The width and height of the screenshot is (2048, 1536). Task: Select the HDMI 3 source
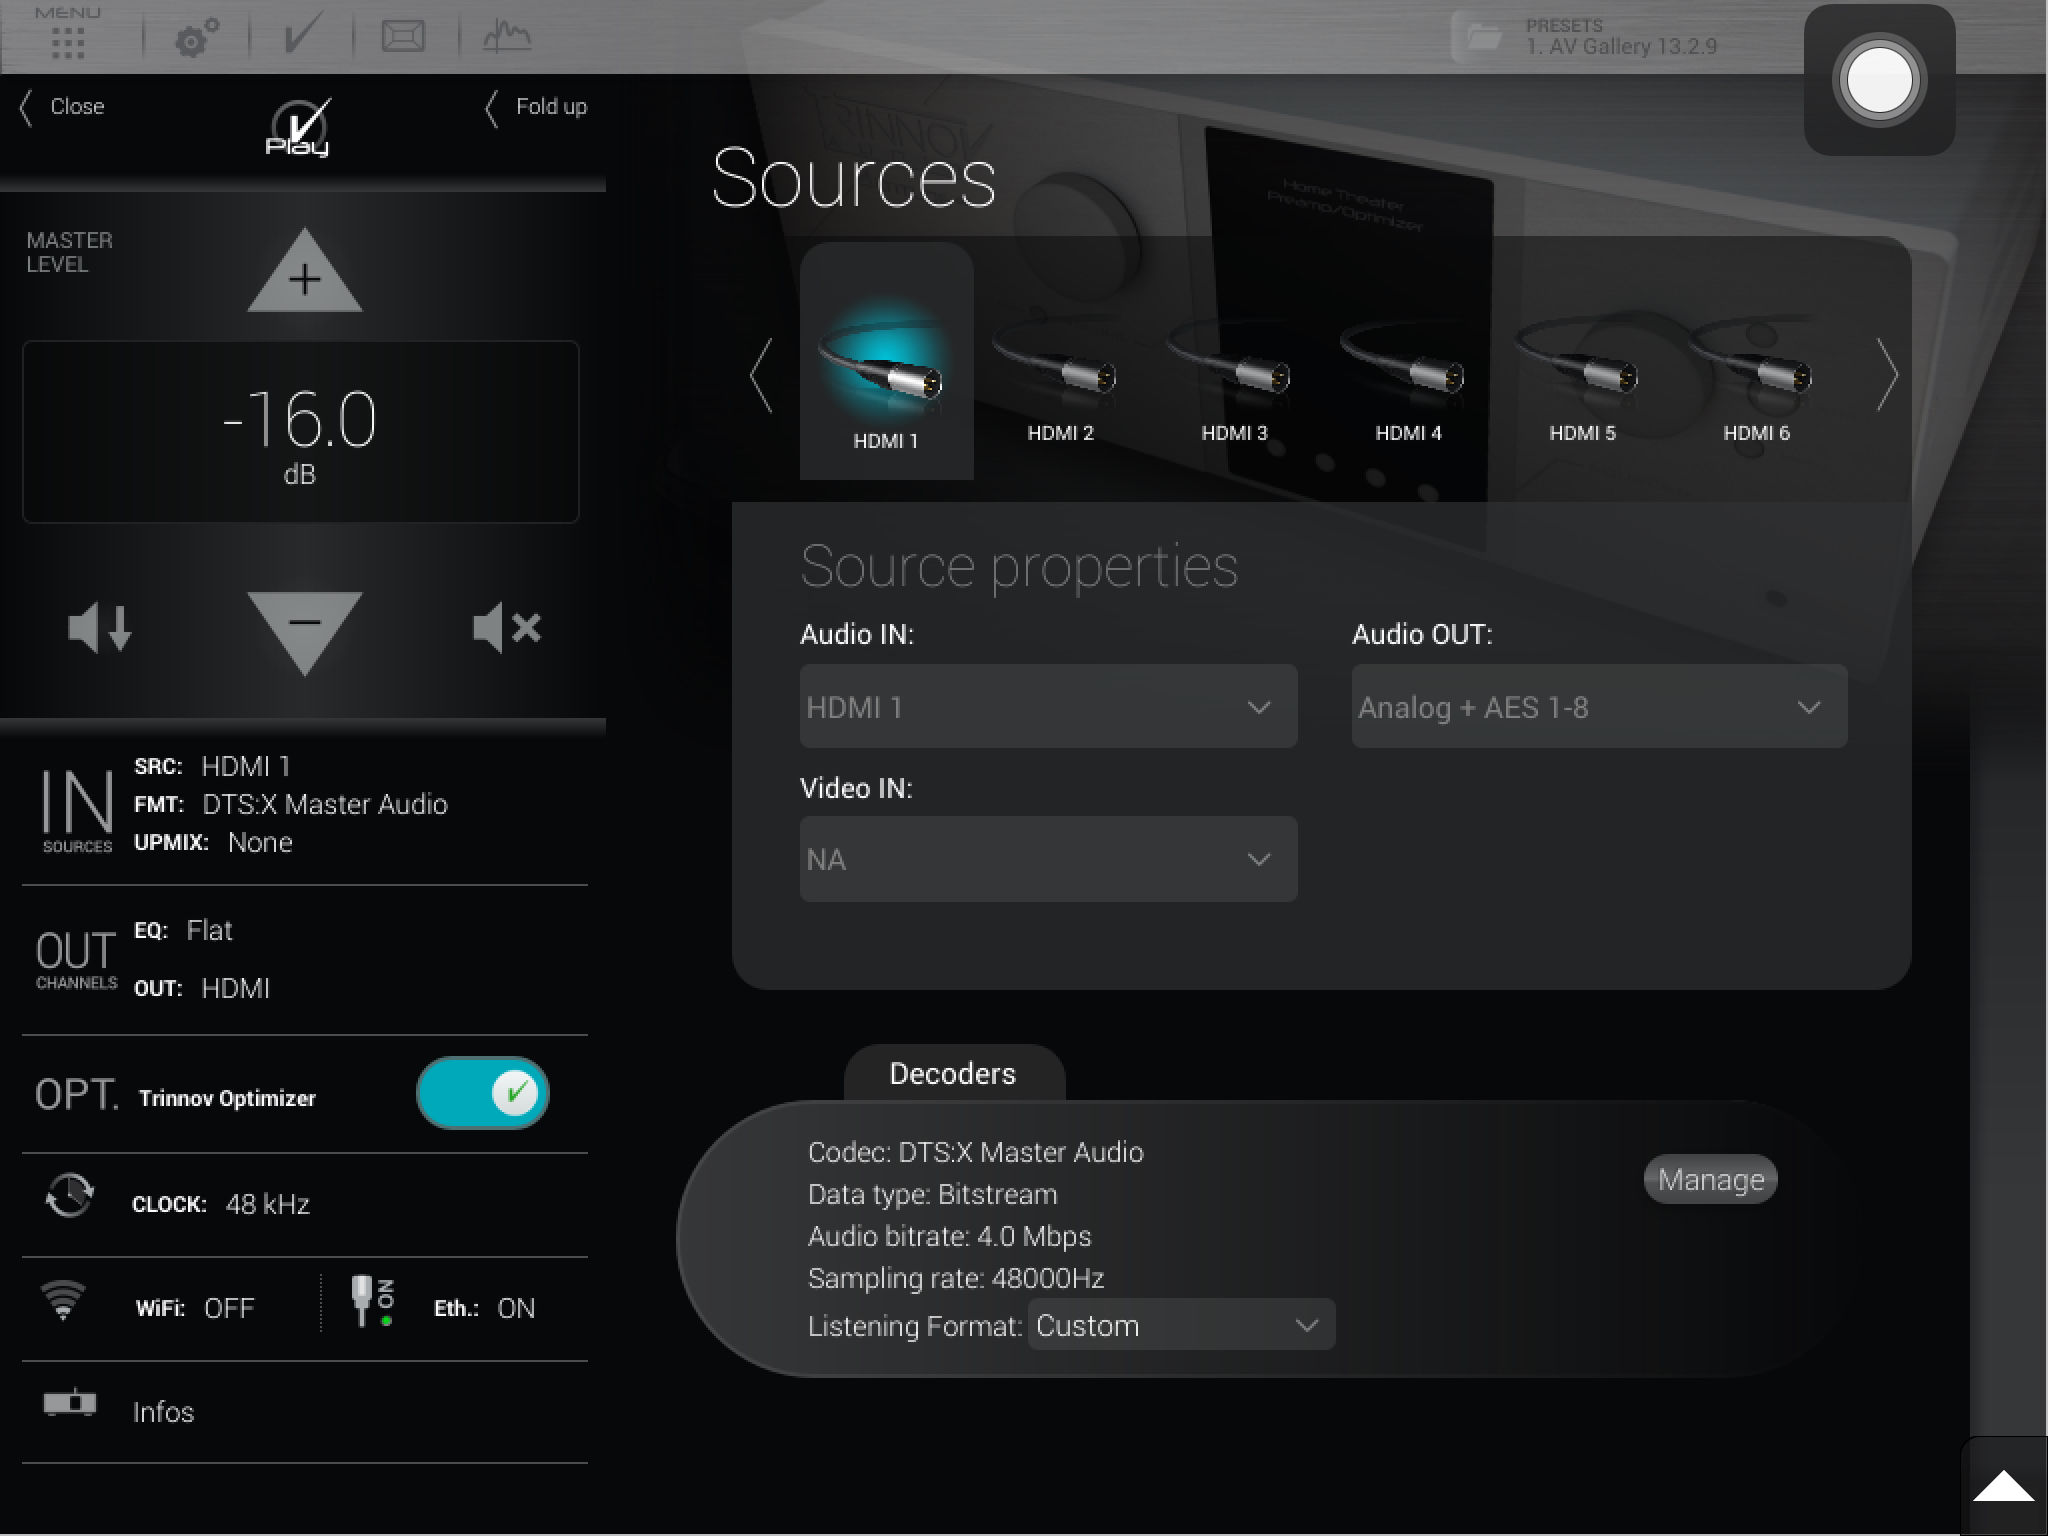(x=1234, y=380)
